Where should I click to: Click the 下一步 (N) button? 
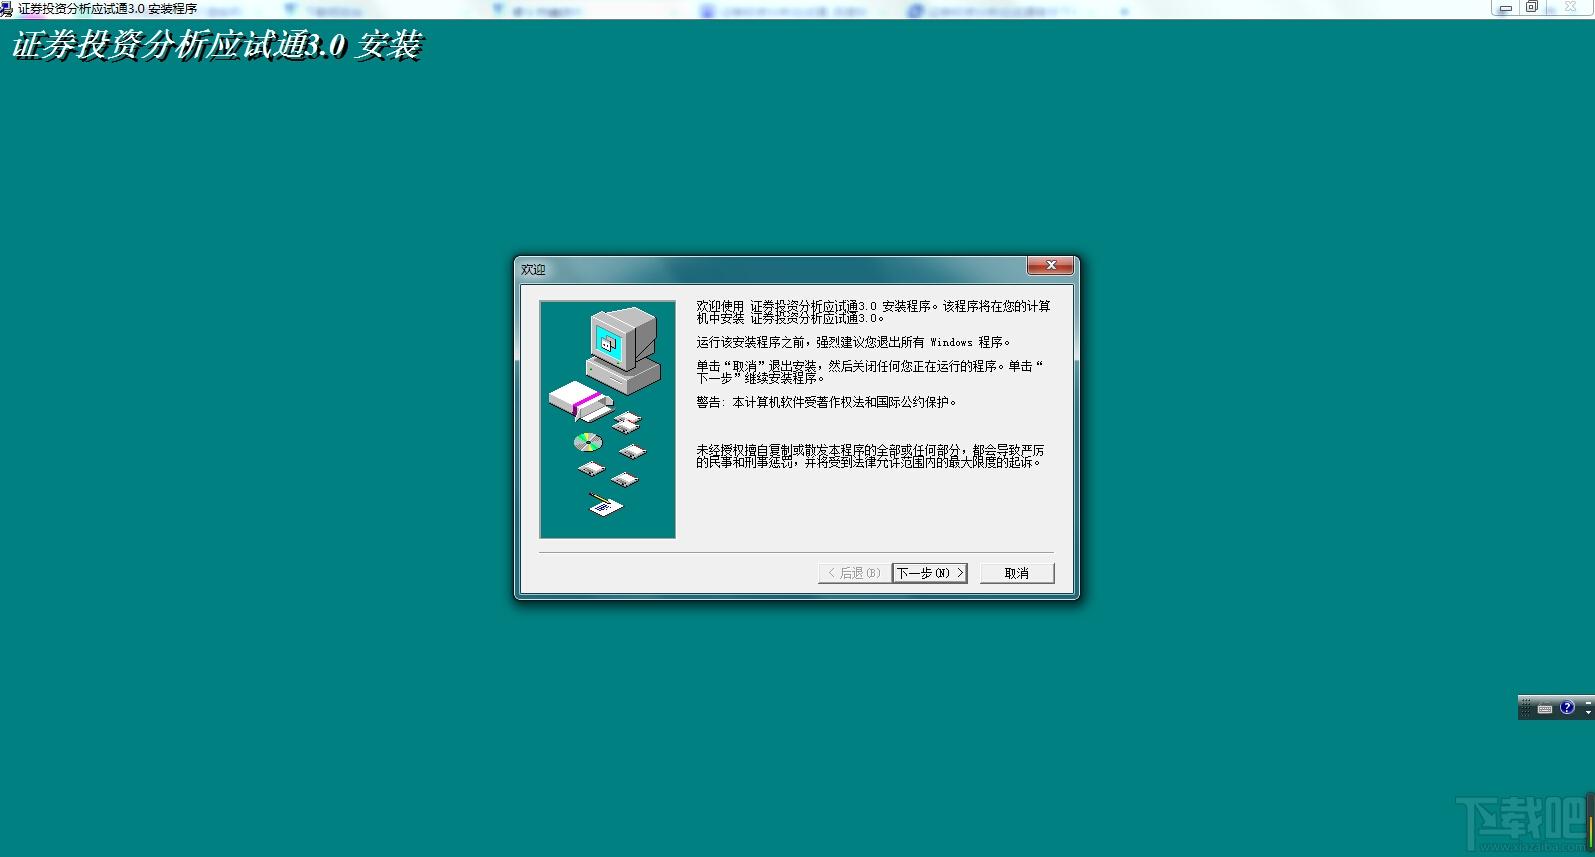(929, 573)
